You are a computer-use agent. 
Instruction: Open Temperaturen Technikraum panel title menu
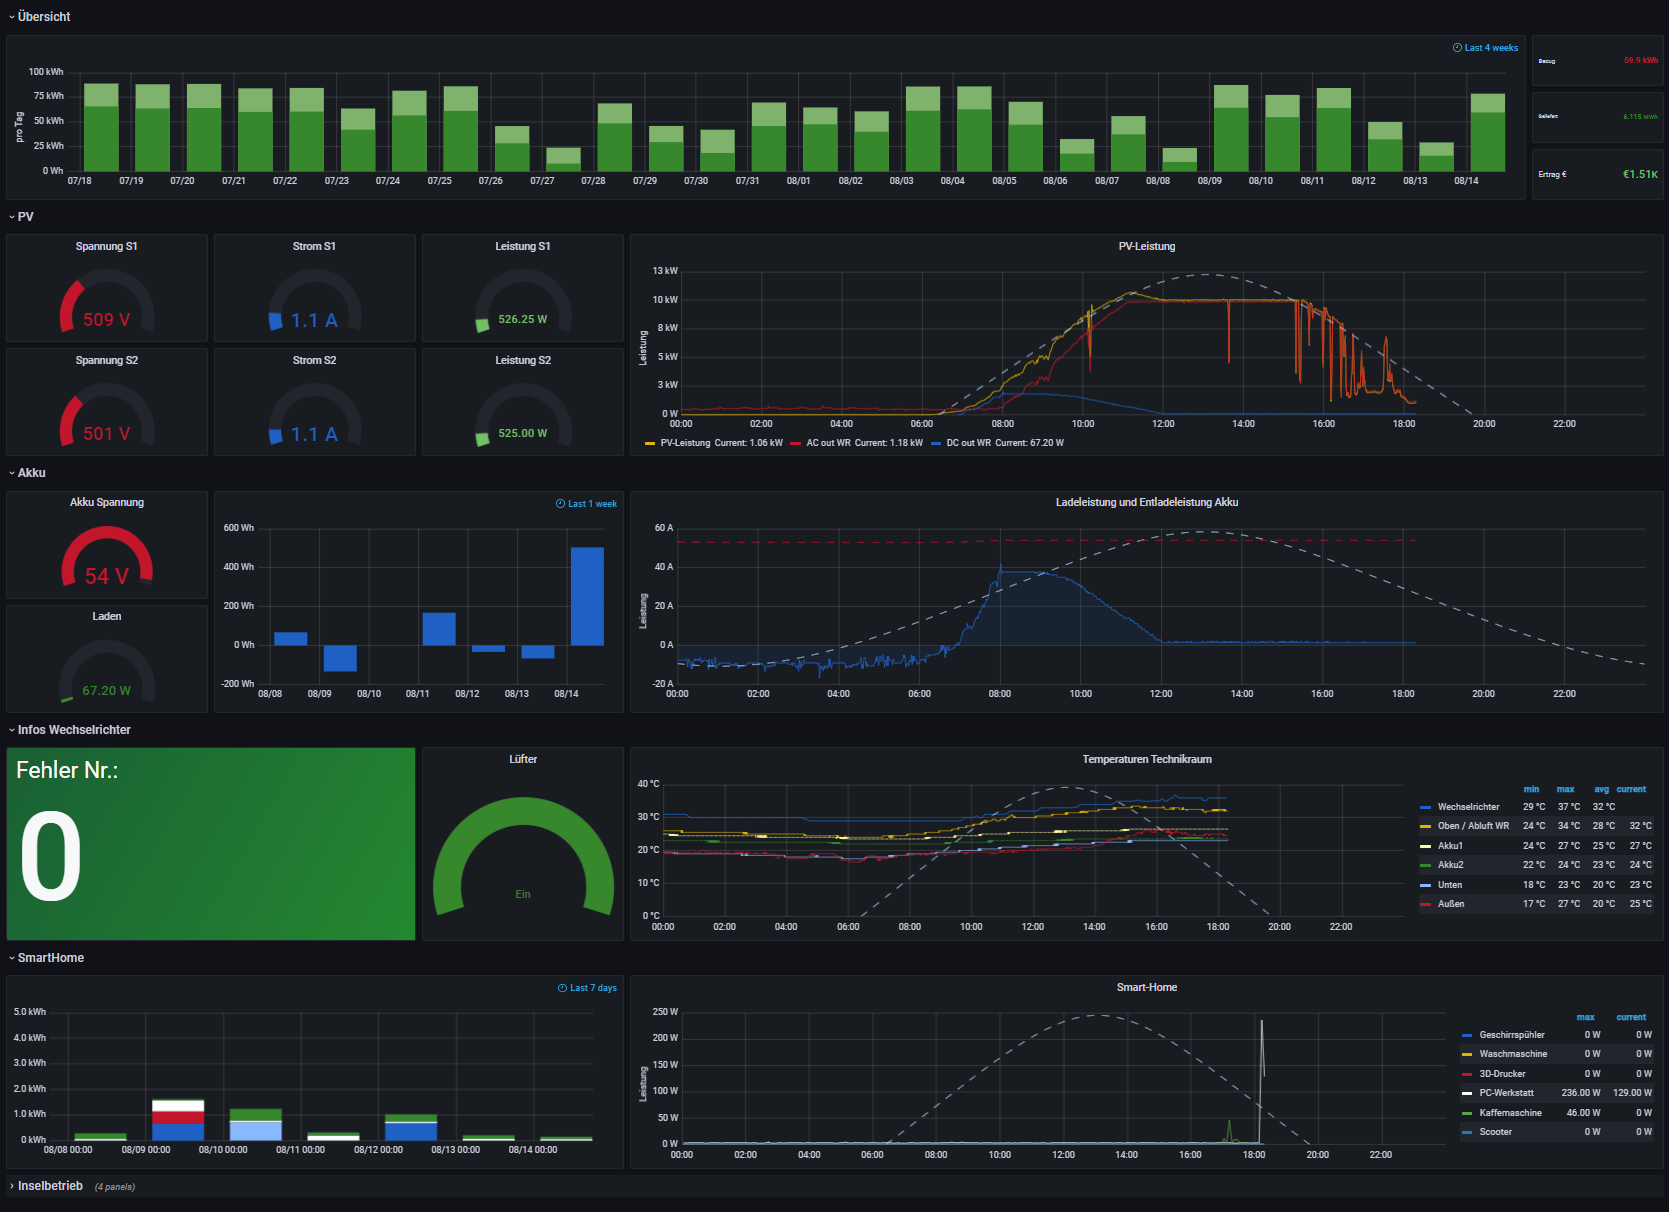coord(1146,759)
